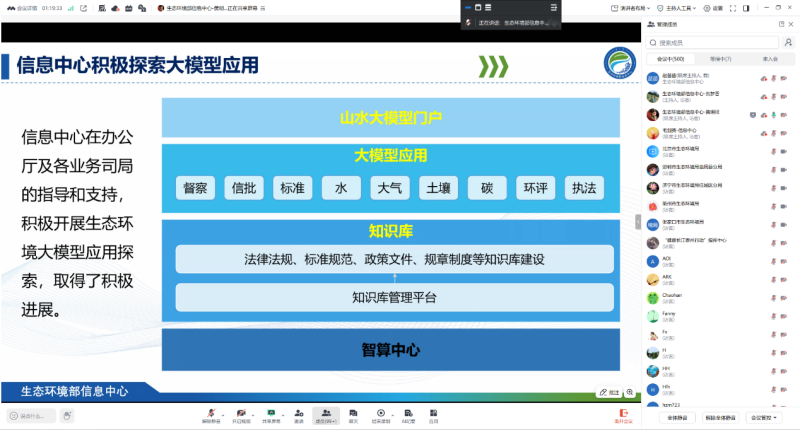Viewport: 800px width, 430px height.
Task: Toggle the first member's microphone
Action: pyautogui.click(x=774, y=78)
